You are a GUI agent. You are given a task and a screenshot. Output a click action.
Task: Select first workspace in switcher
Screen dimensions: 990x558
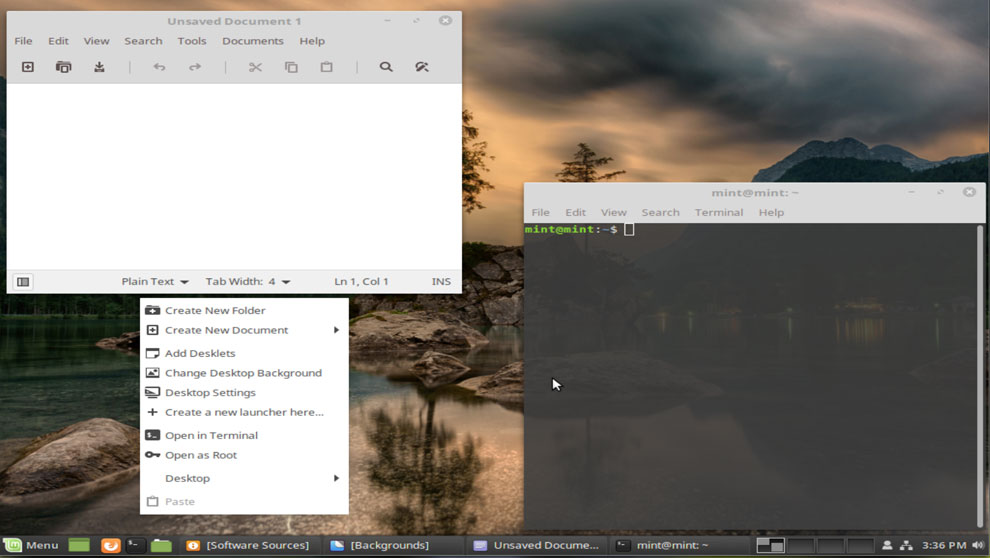click(x=770, y=545)
